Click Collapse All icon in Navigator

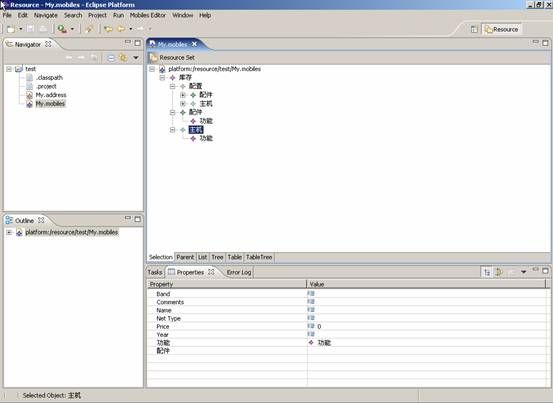(111, 58)
